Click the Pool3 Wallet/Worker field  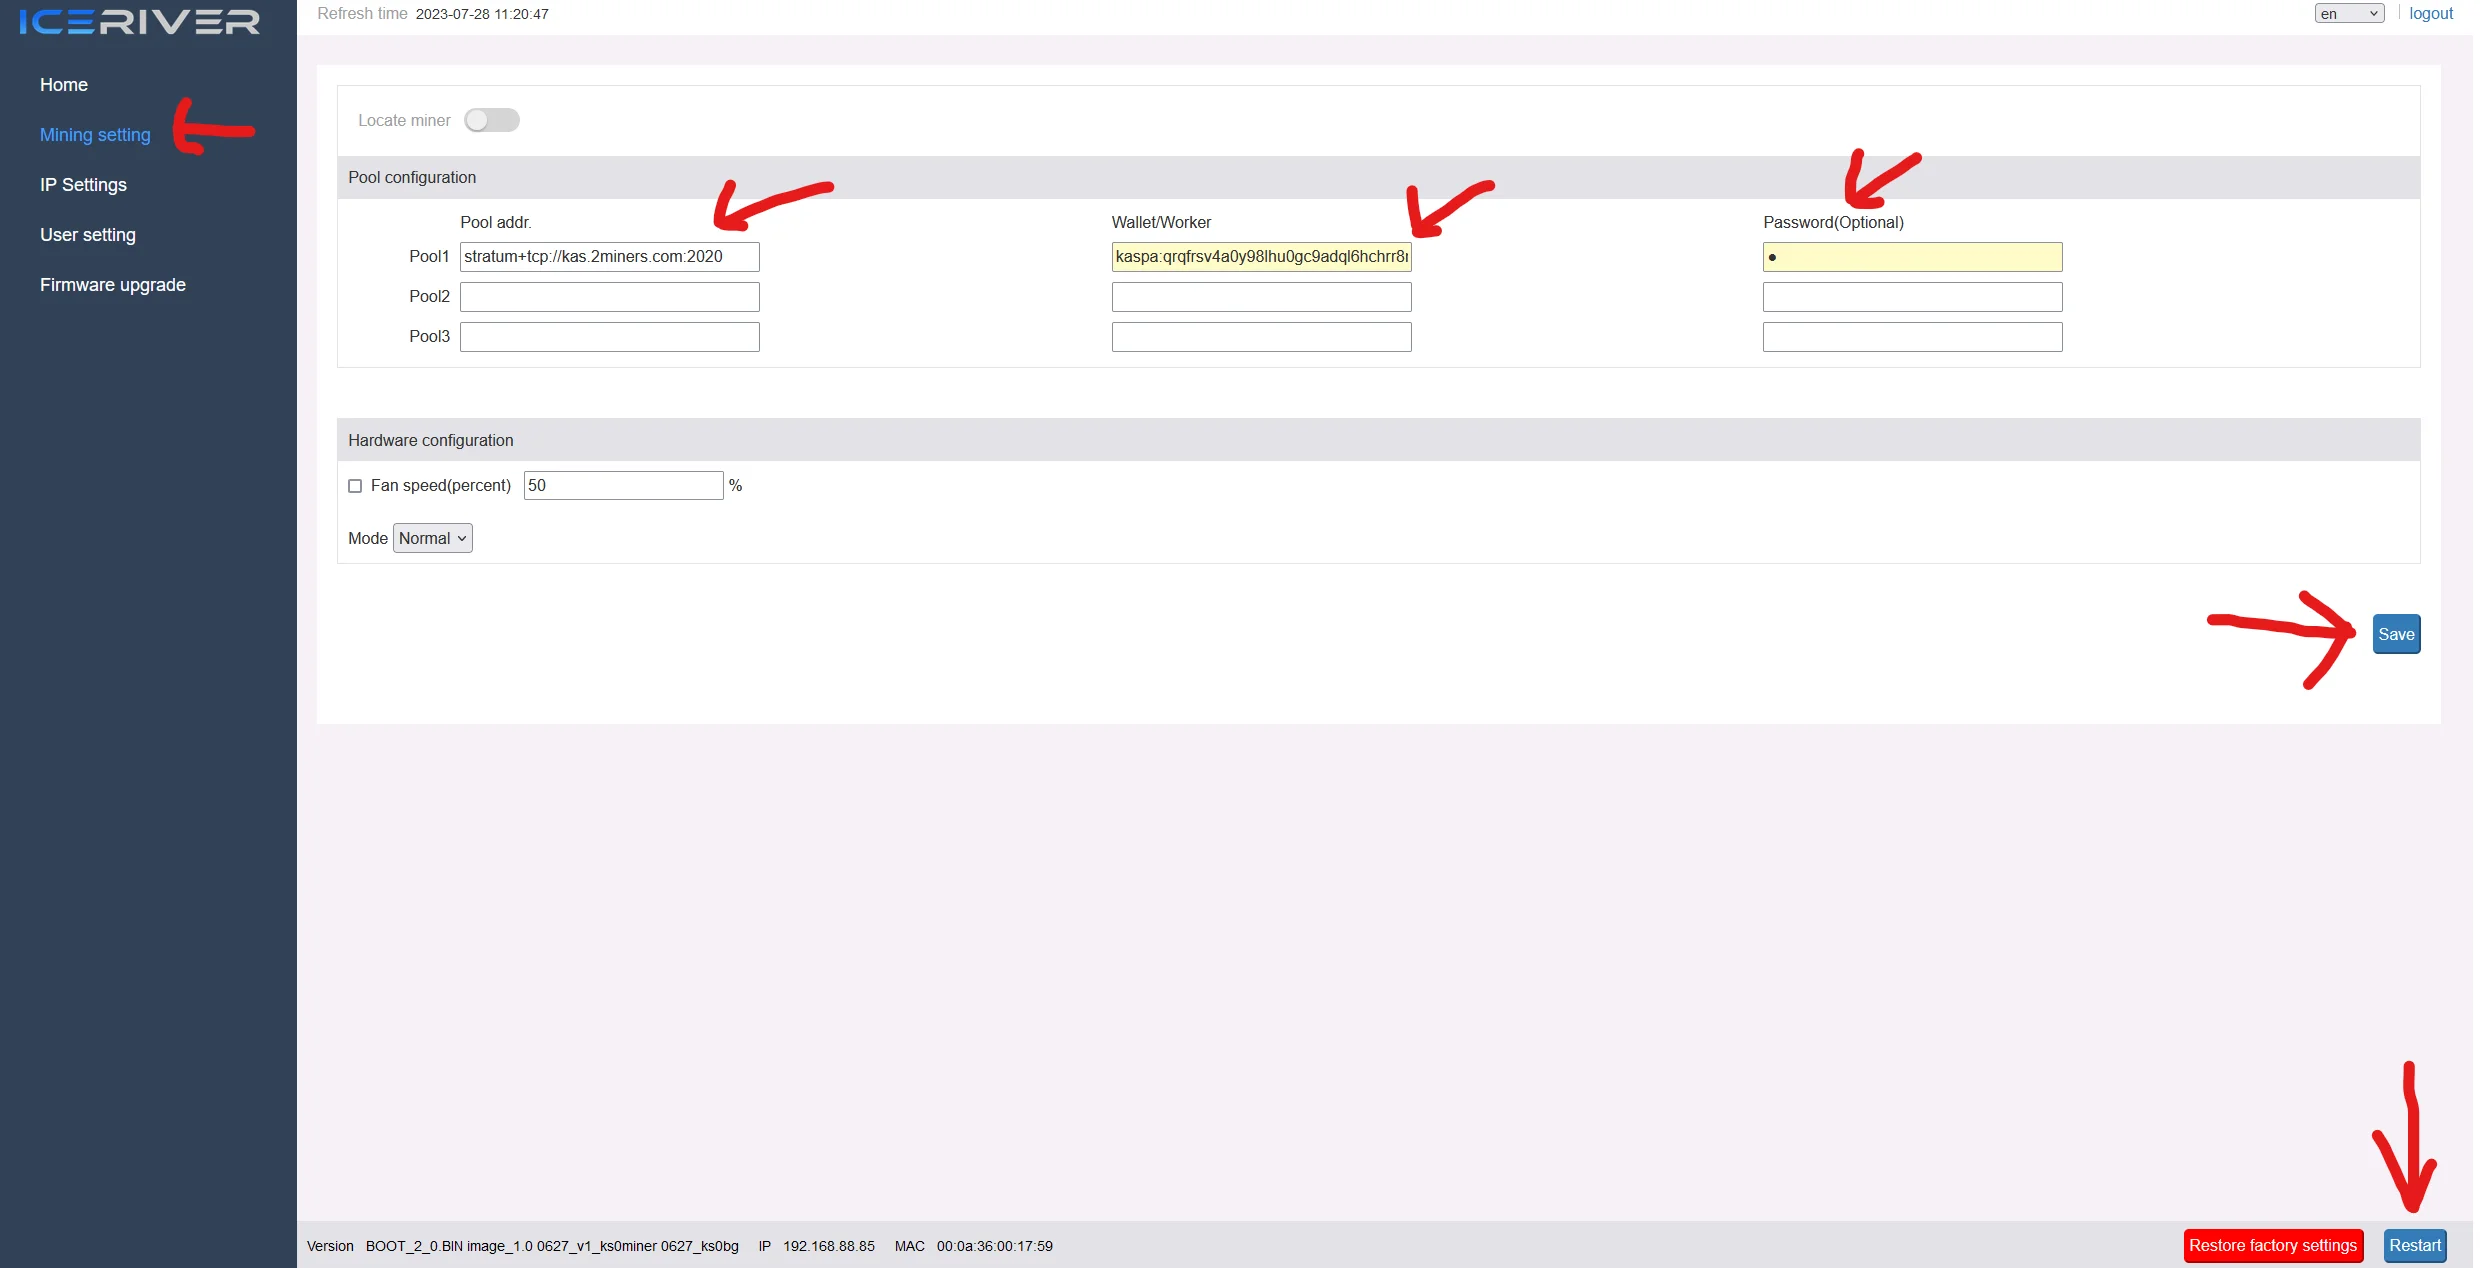(x=1260, y=337)
